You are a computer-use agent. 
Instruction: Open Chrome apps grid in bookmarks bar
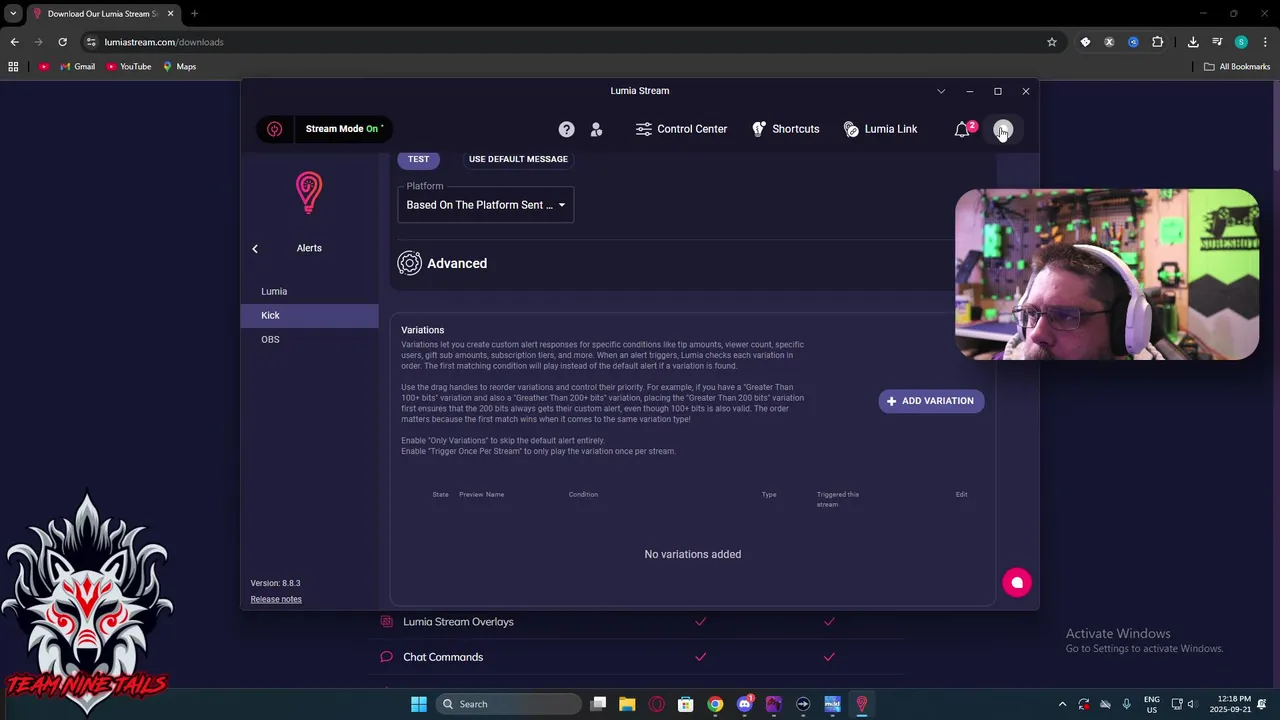(x=13, y=67)
